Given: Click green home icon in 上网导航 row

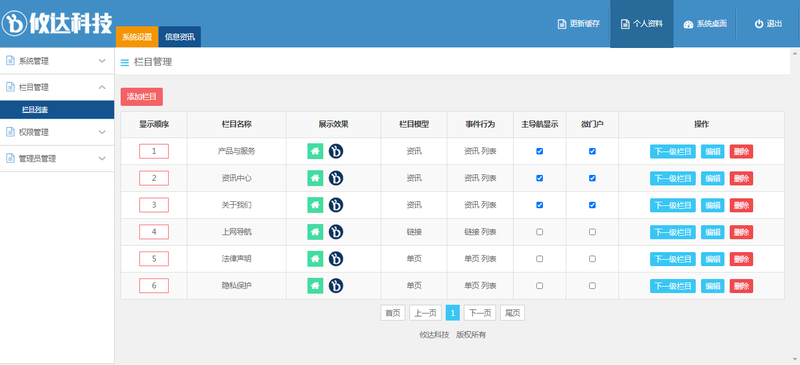Looking at the screenshot, I should point(315,232).
